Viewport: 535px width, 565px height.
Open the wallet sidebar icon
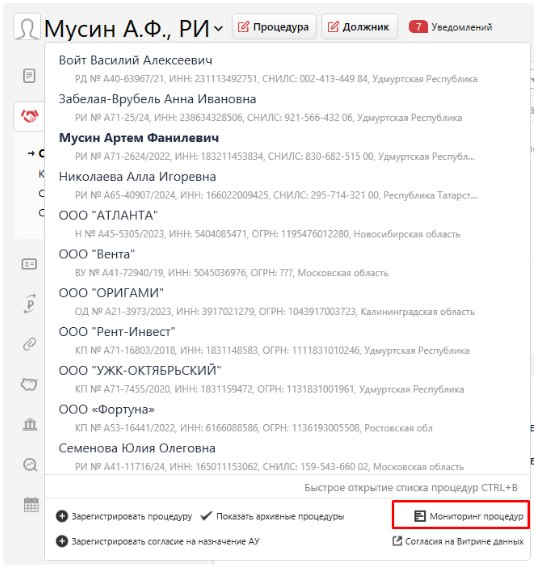pyautogui.click(x=29, y=384)
